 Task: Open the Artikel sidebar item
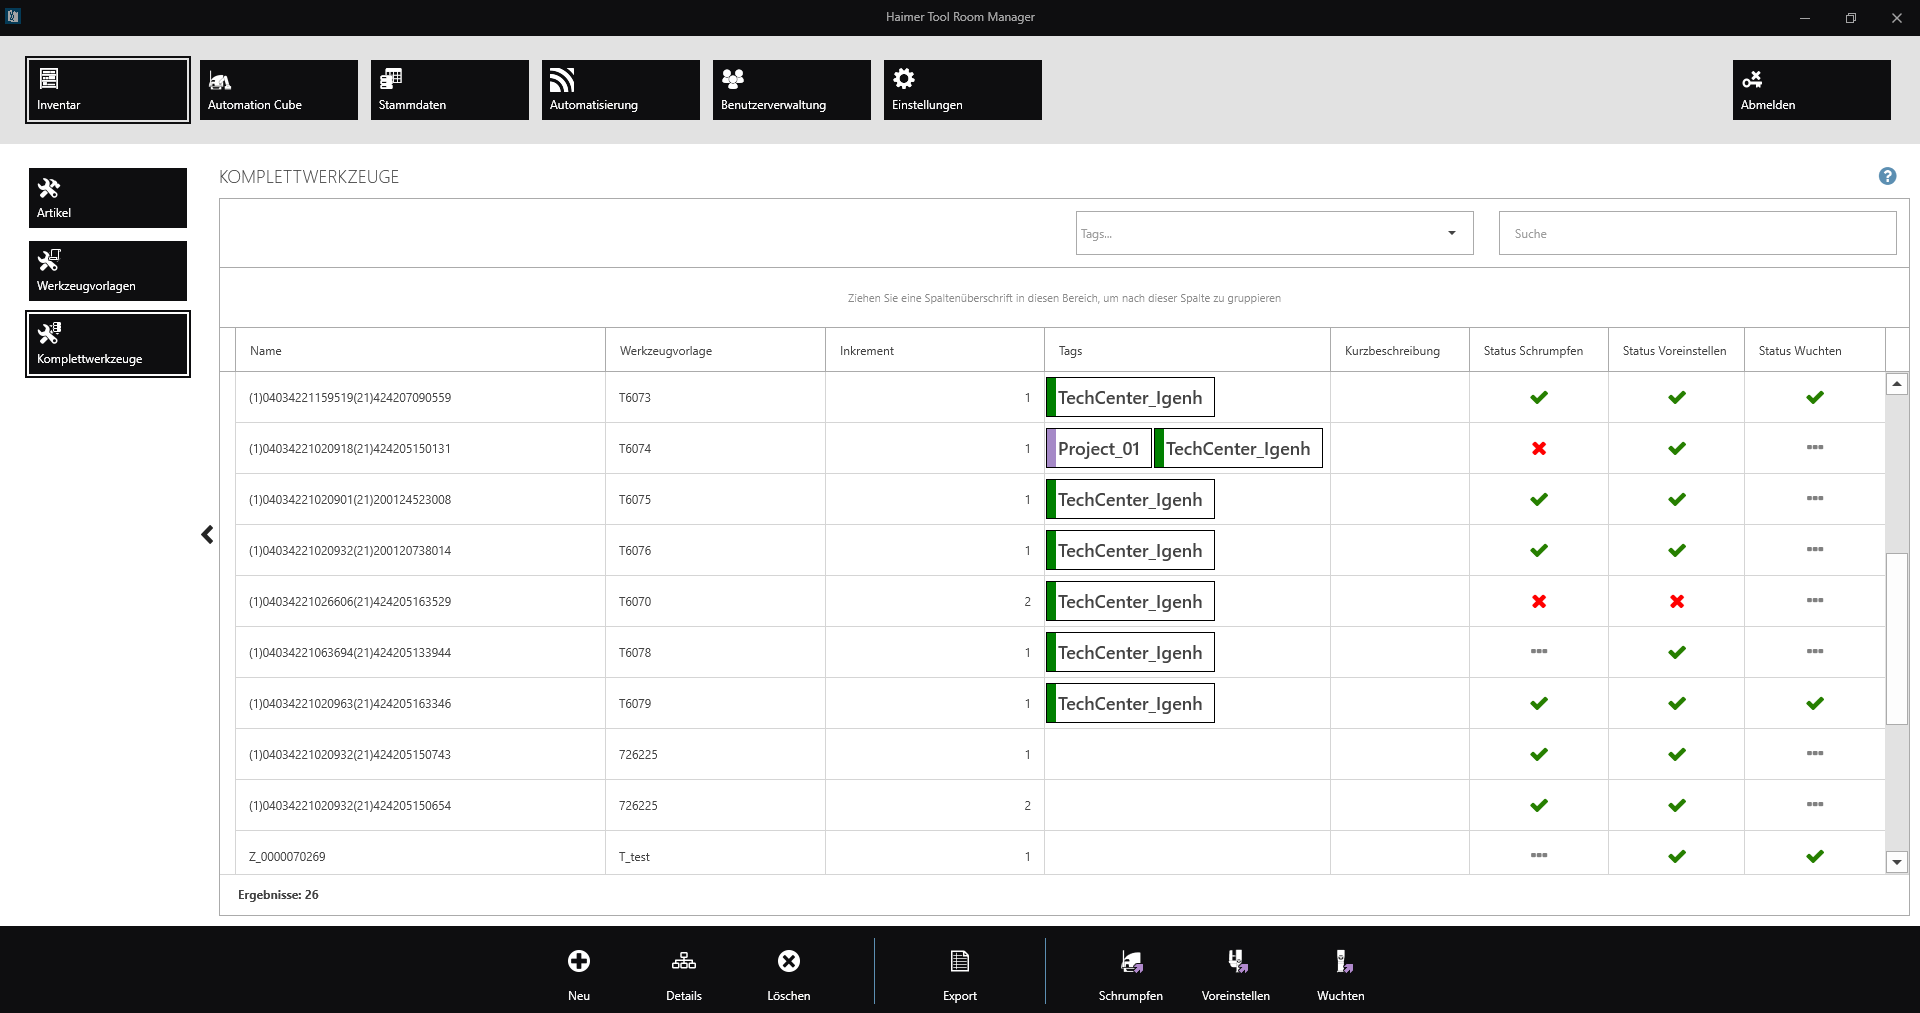[108, 198]
